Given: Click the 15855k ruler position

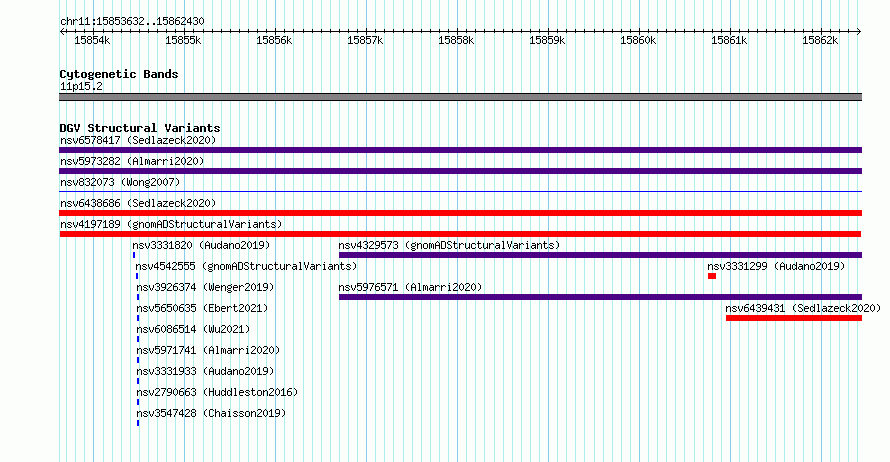Looking at the screenshot, I should pyautogui.click(x=183, y=40).
